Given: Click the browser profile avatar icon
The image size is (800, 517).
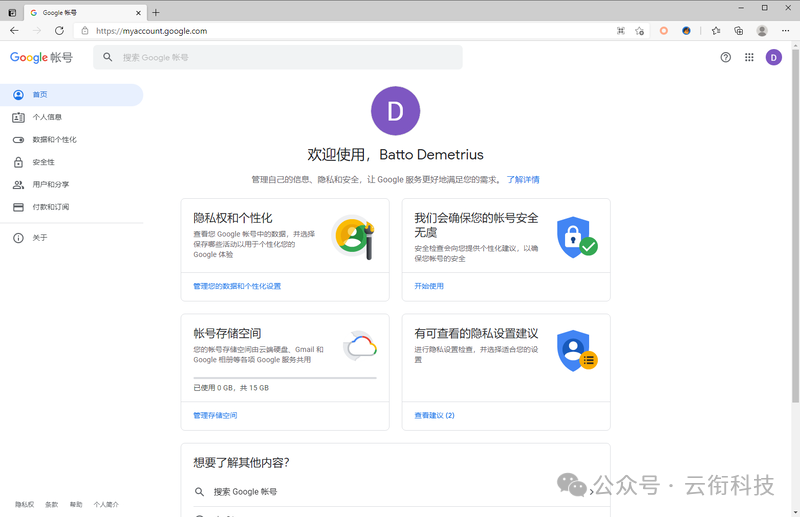Looking at the screenshot, I should click(762, 31).
